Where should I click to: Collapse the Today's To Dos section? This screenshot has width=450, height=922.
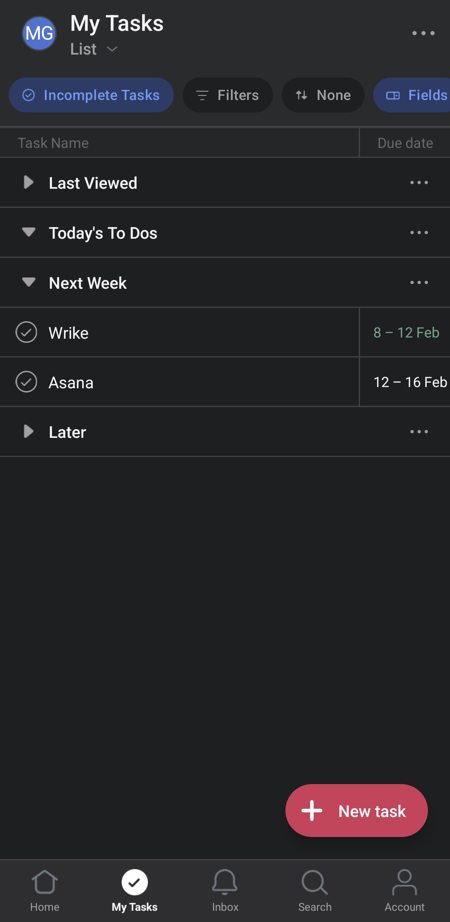click(x=28, y=232)
